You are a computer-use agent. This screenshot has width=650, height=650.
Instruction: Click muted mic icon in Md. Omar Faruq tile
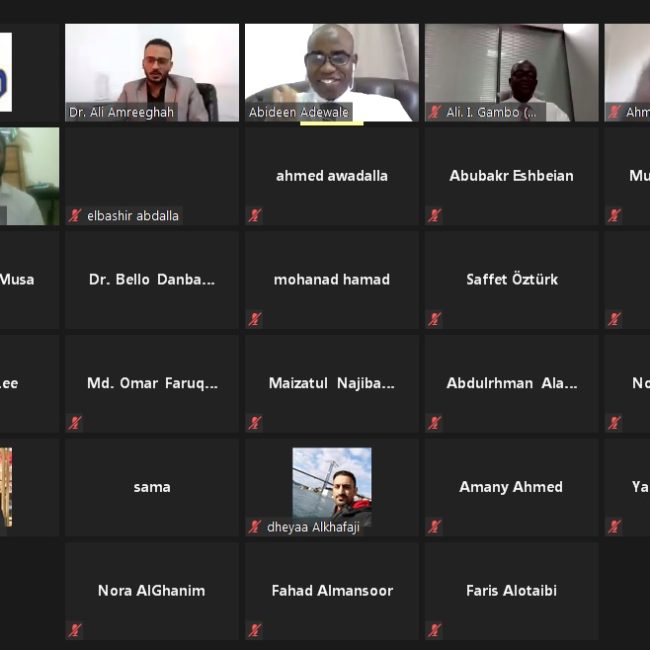pos(75,423)
